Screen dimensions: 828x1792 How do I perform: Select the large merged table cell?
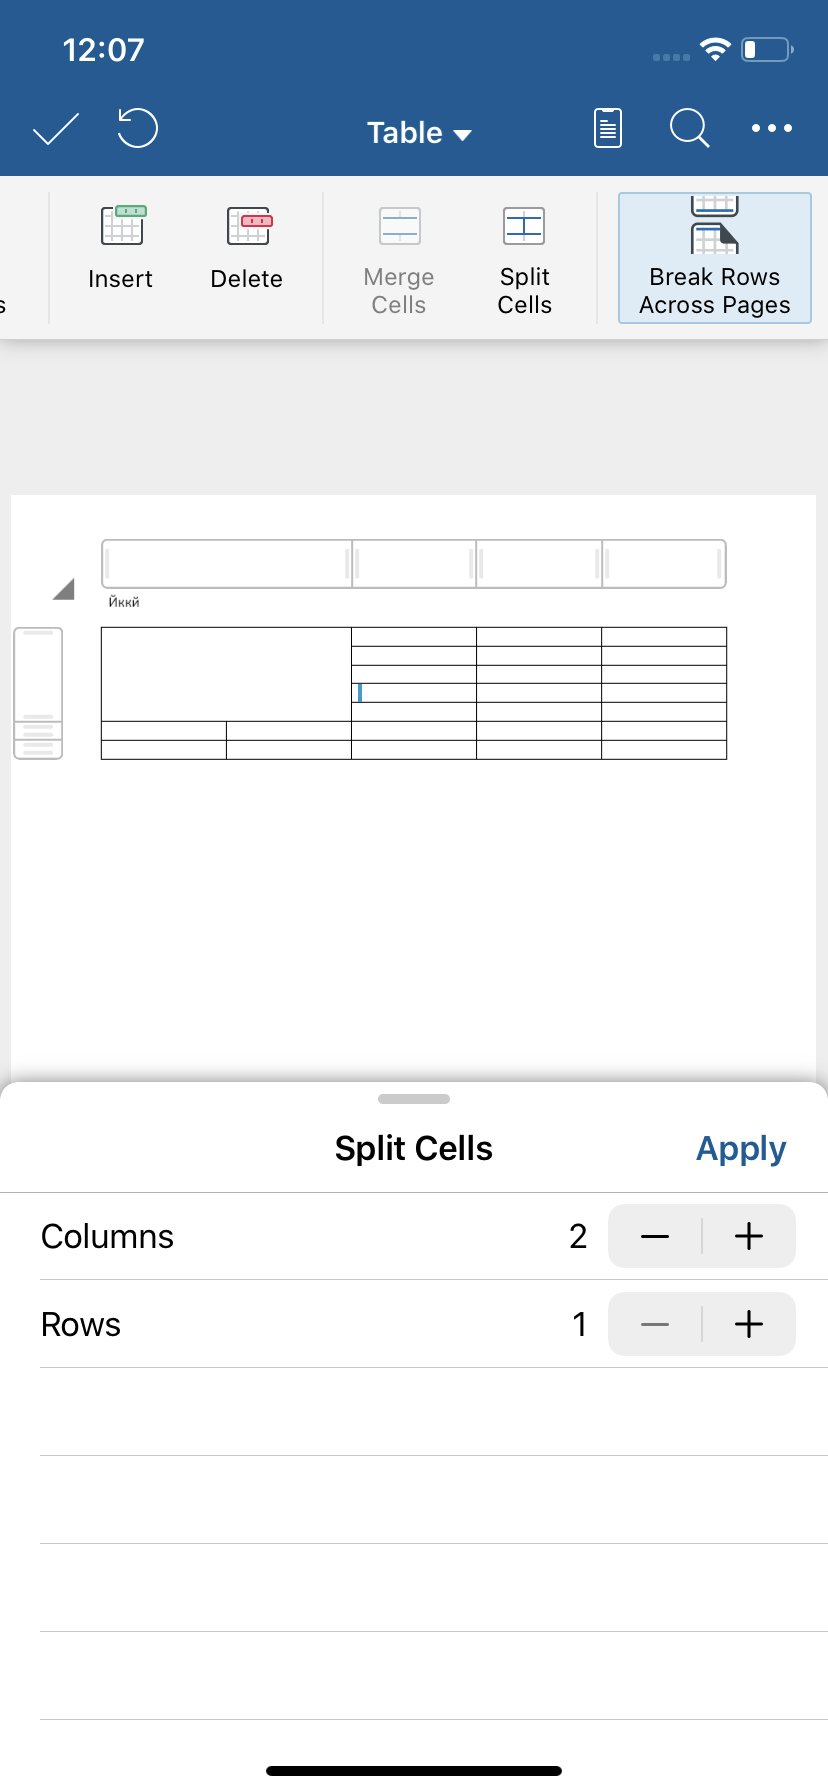[226, 674]
